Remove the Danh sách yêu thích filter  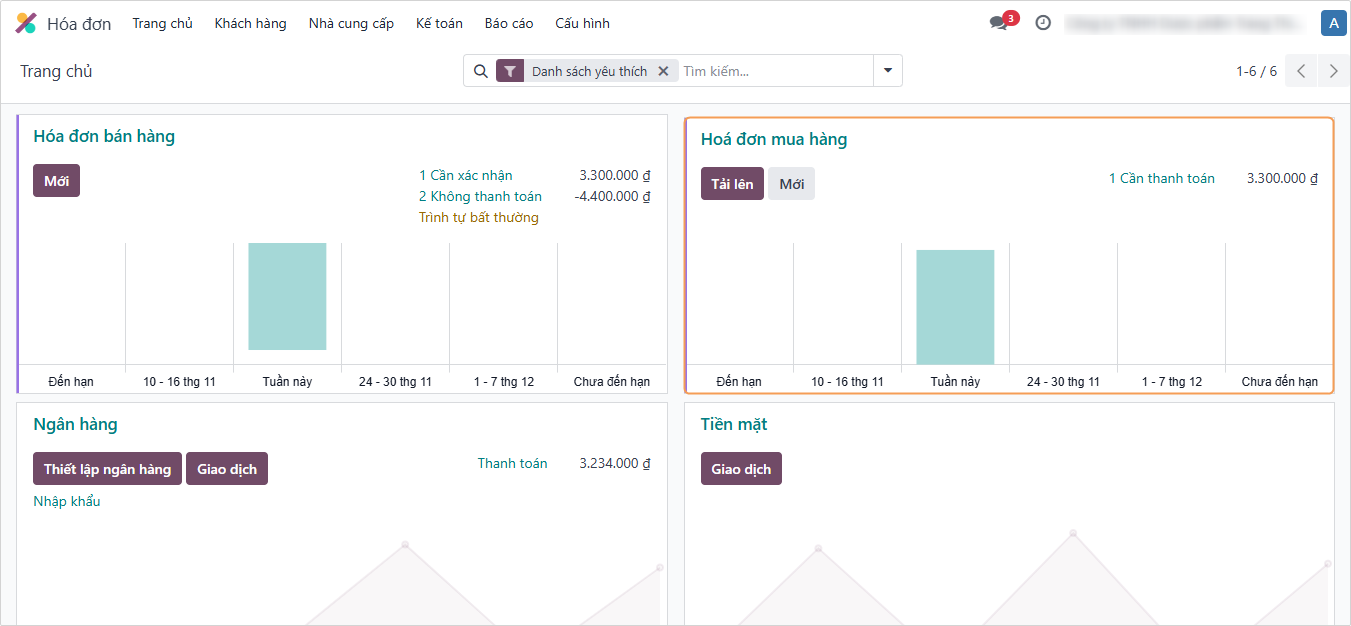pyautogui.click(x=663, y=71)
